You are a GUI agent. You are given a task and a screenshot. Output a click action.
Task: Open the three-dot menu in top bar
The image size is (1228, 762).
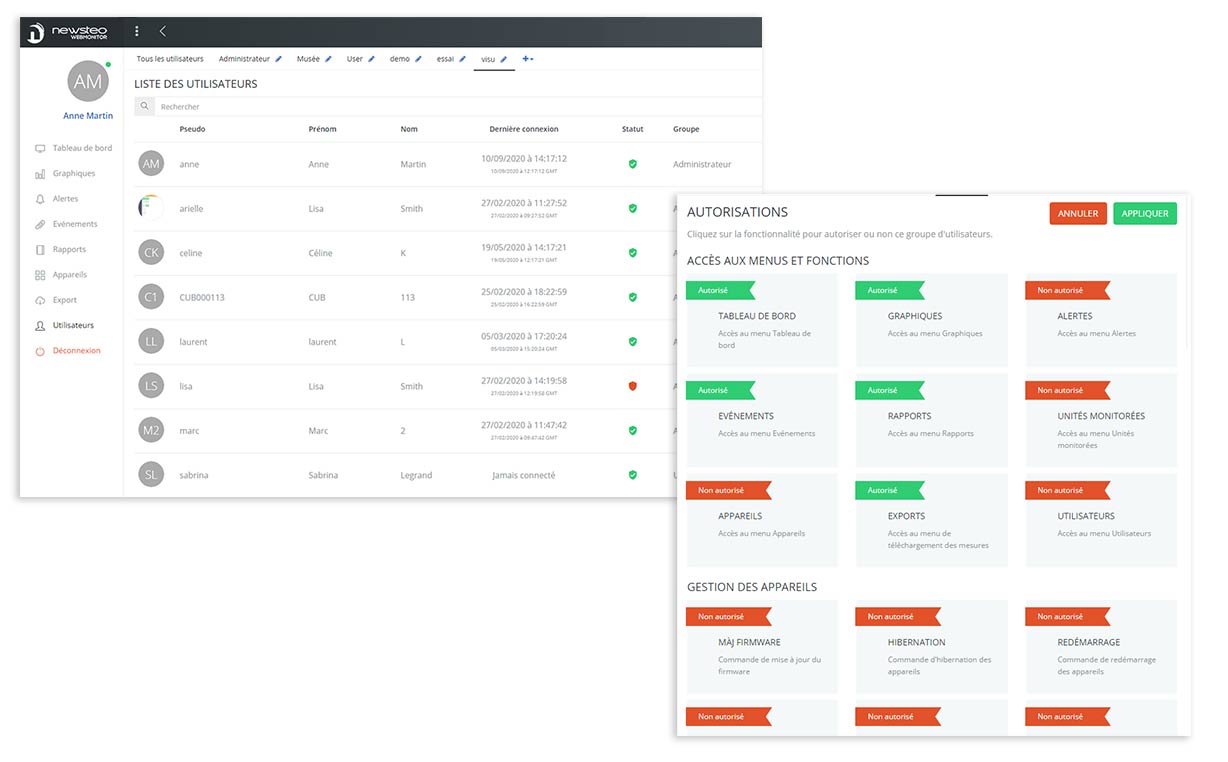click(x=137, y=31)
